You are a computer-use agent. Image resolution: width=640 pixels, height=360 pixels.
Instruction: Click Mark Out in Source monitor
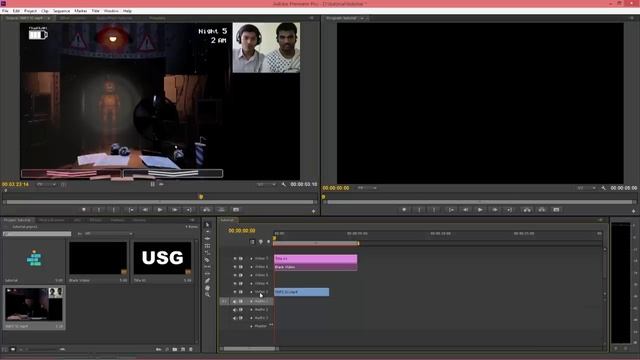(114, 210)
